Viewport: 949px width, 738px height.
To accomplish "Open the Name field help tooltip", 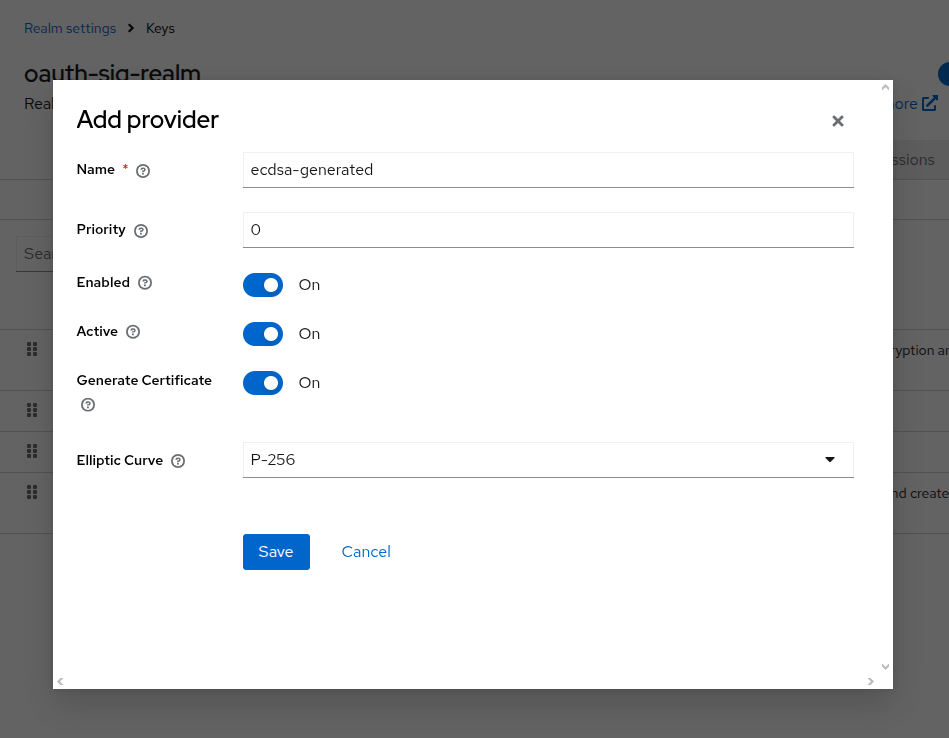I will [x=142, y=170].
